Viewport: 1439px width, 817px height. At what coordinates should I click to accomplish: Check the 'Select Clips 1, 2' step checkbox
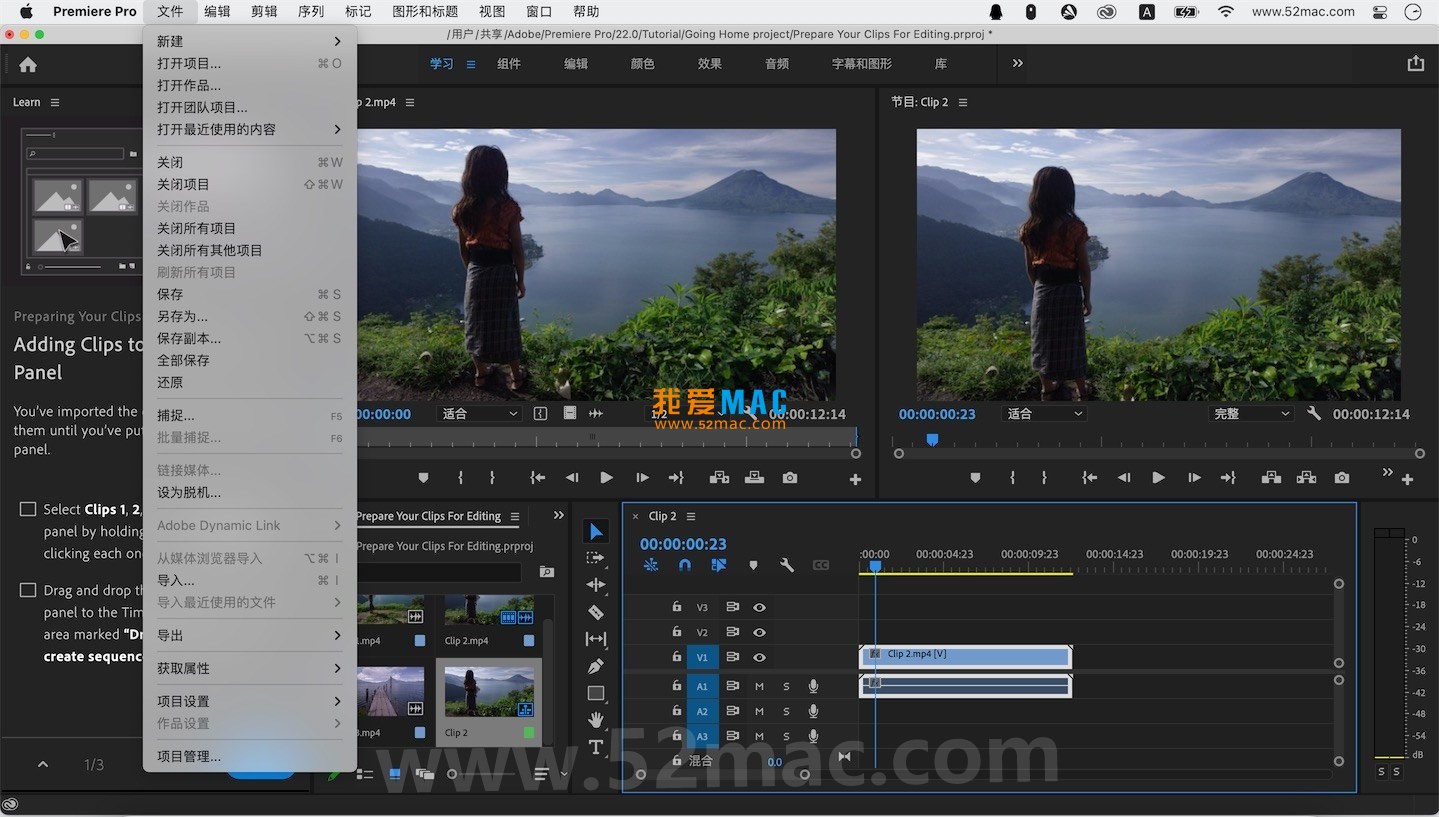click(28, 509)
